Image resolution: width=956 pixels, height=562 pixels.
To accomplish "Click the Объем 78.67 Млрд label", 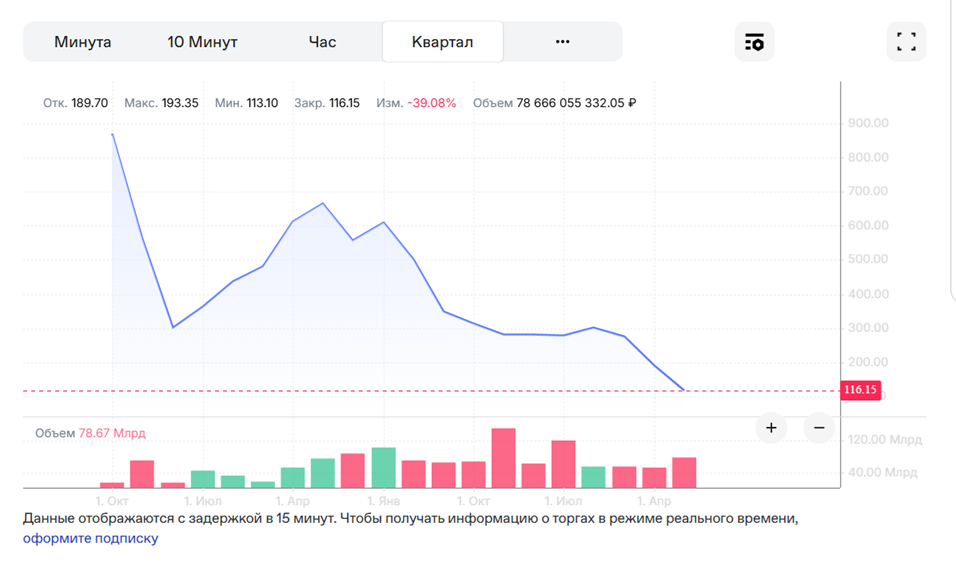I will pyautogui.click(x=90, y=433).
